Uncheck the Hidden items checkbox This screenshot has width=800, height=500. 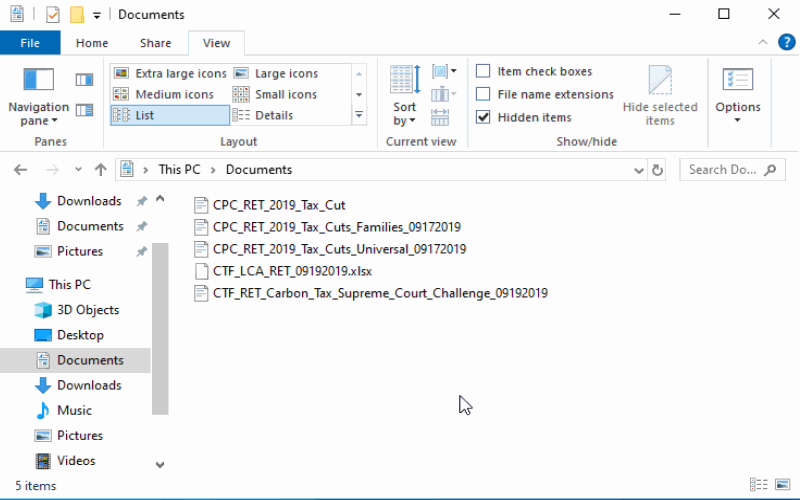[483, 117]
